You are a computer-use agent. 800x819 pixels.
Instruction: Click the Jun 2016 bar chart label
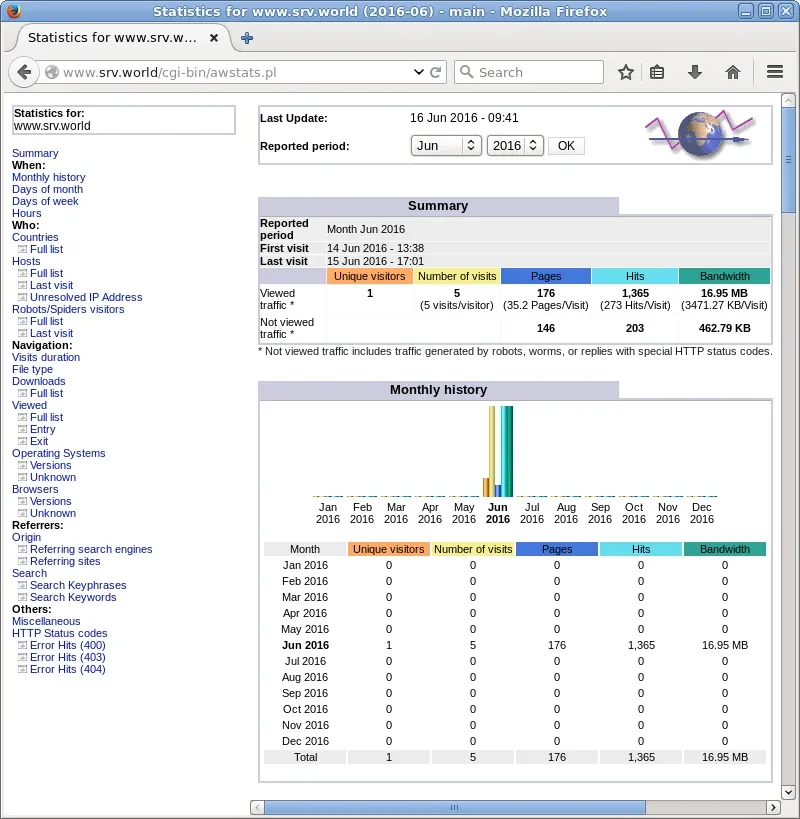click(x=498, y=513)
